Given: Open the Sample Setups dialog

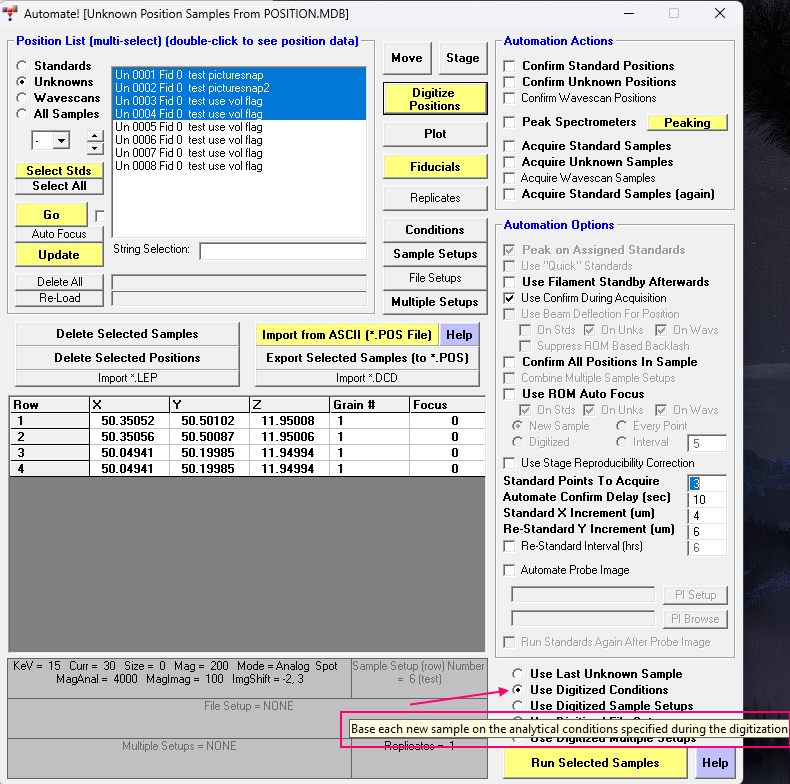Looking at the screenshot, I should (x=435, y=254).
